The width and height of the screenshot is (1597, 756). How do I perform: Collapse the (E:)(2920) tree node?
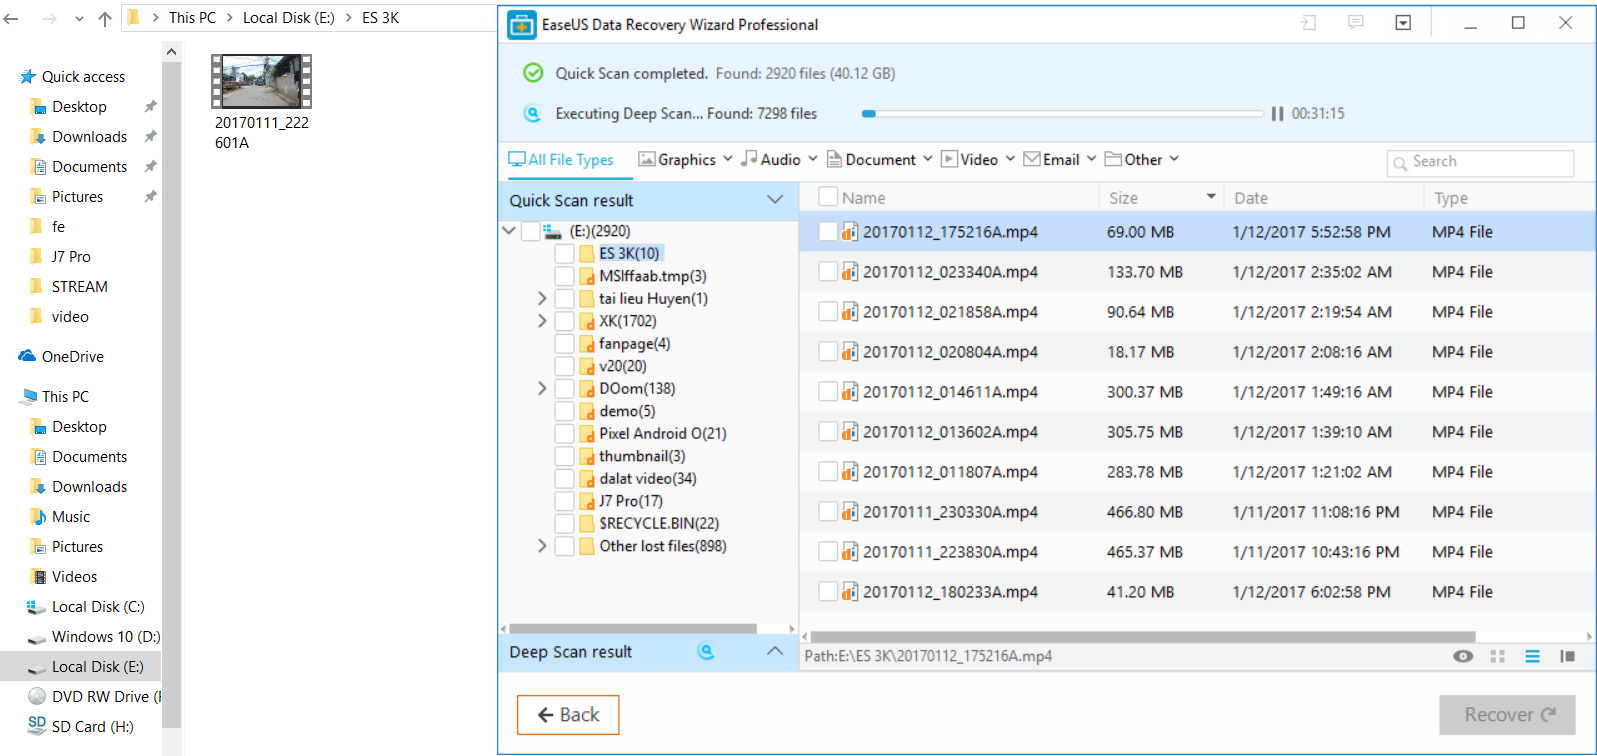(509, 231)
